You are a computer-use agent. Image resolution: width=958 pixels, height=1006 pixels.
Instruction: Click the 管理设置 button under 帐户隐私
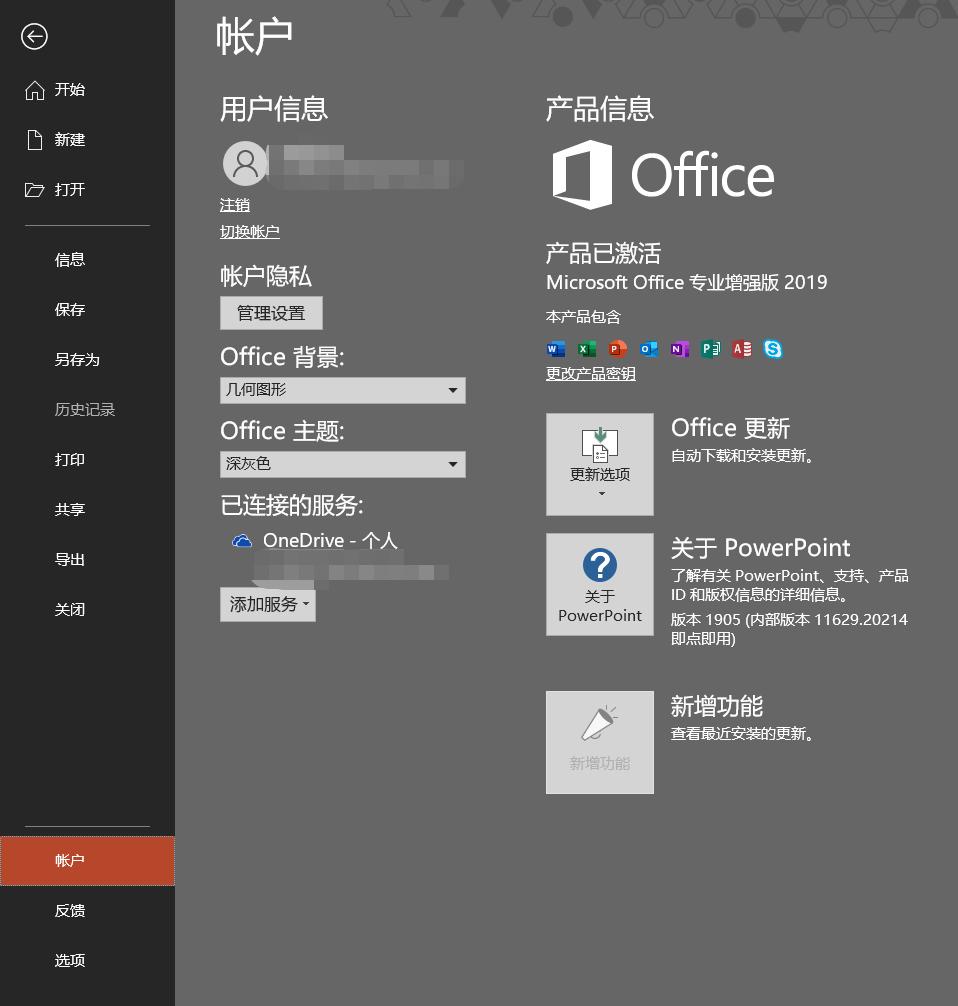click(x=271, y=312)
